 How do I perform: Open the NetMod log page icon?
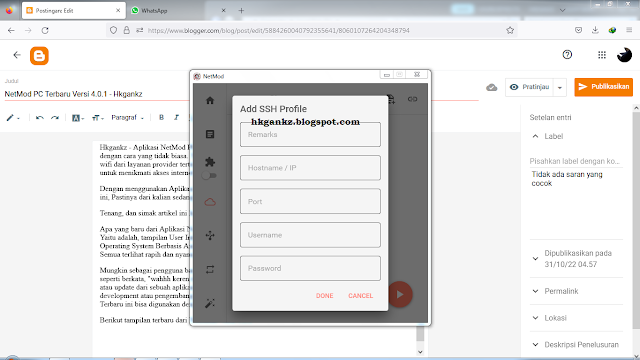tap(210, 134)
